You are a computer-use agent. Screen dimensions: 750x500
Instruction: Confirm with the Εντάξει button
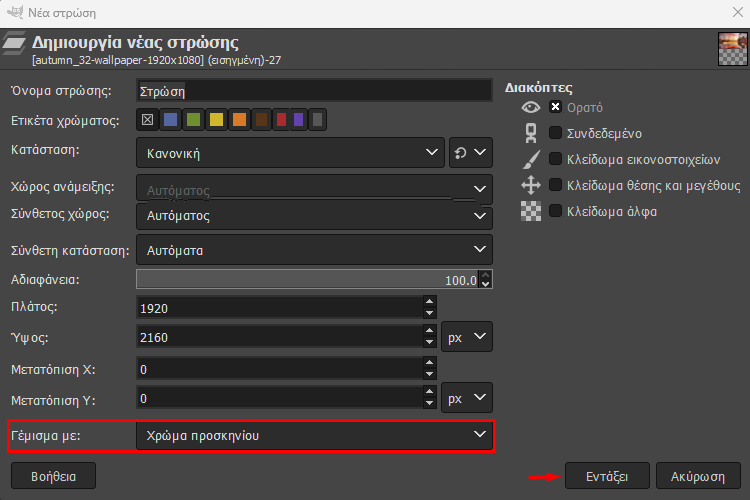[607, 476]
